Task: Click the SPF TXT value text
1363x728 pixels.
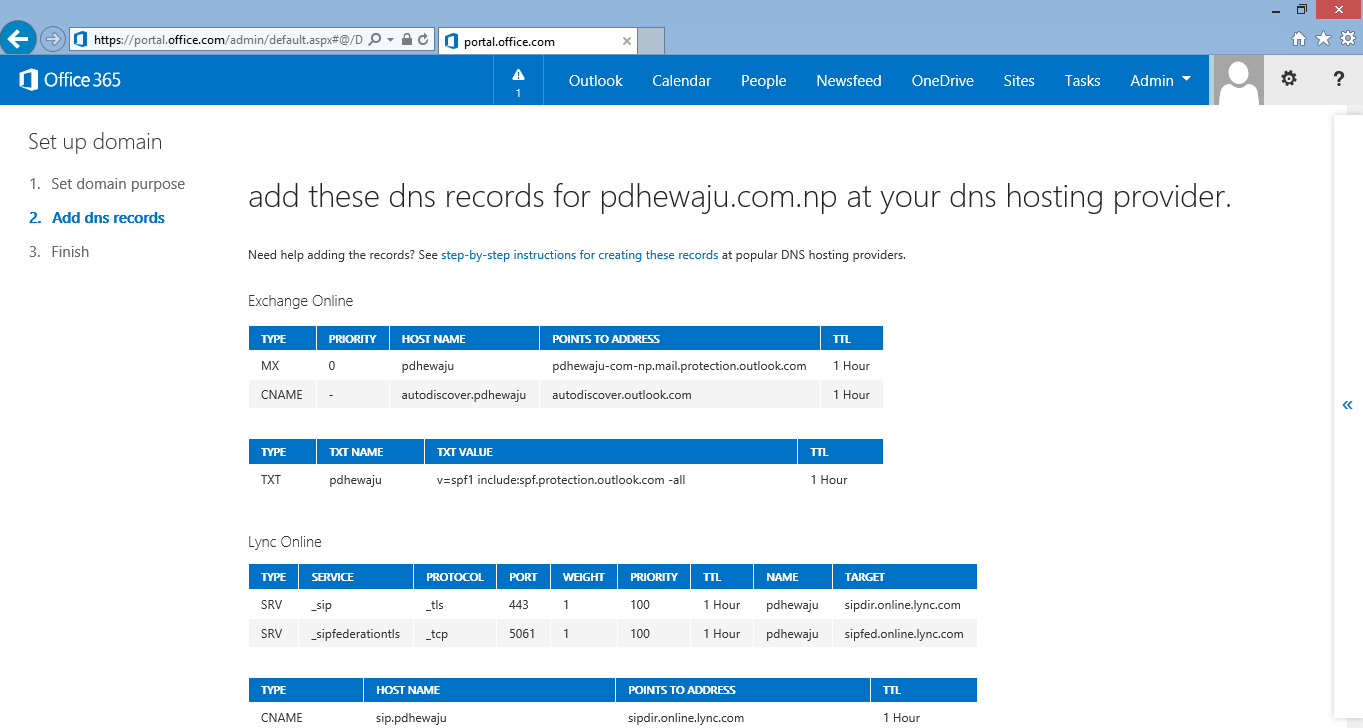Action: 561,480
